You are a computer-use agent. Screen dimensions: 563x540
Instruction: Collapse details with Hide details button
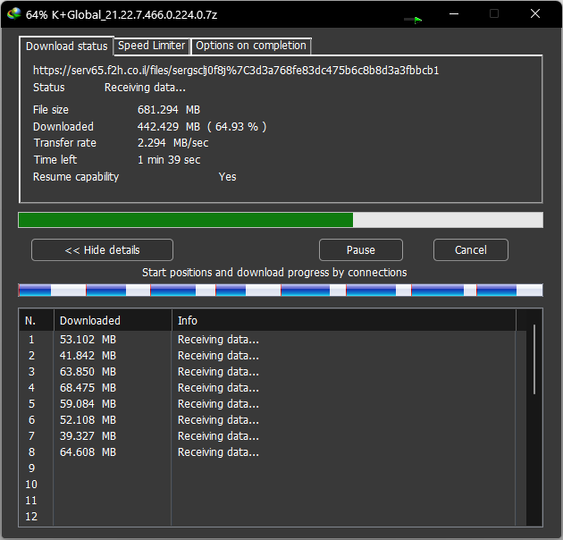102,250
